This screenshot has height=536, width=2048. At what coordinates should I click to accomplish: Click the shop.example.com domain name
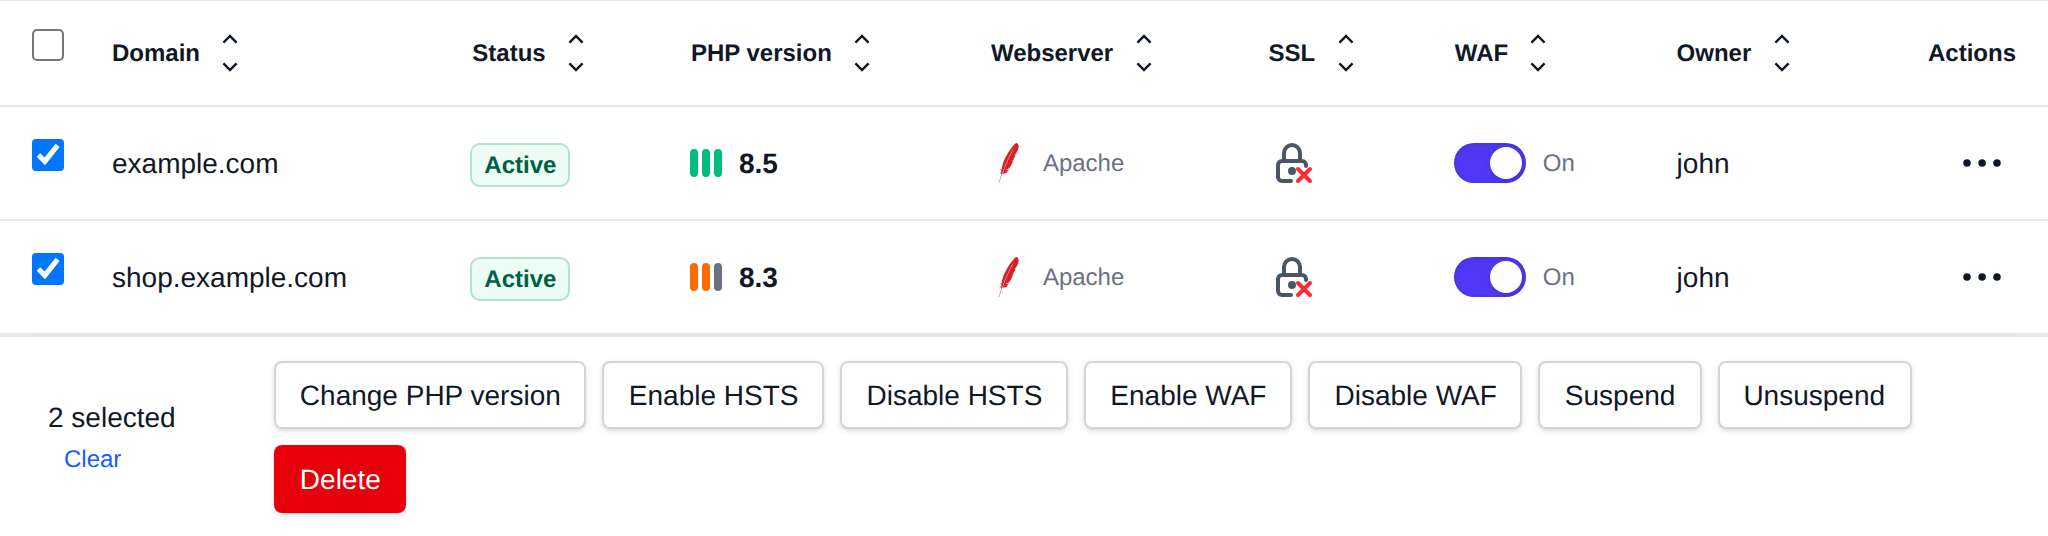[229, 277]
